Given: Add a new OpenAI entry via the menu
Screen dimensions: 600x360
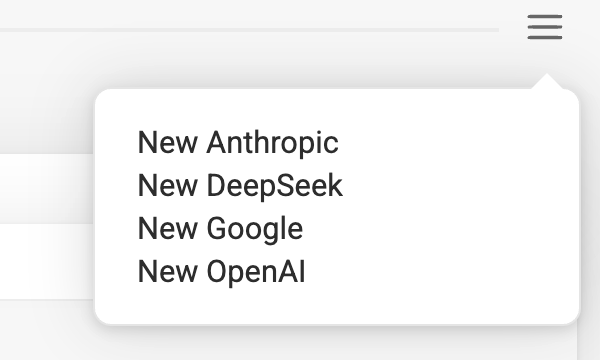Looking at the screenshot, I should pos(221,271).
